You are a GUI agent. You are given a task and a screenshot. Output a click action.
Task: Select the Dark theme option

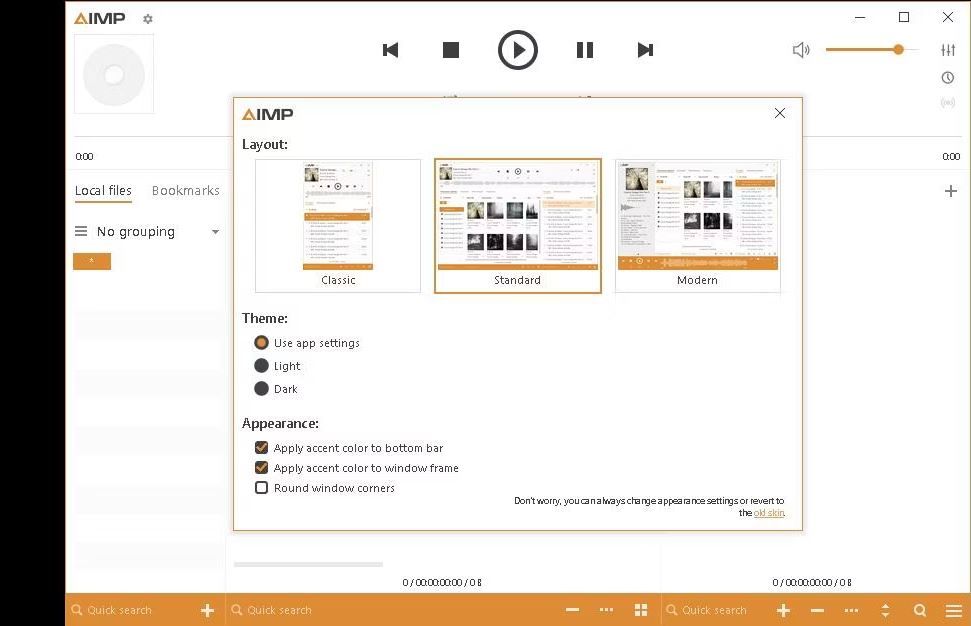276,389
